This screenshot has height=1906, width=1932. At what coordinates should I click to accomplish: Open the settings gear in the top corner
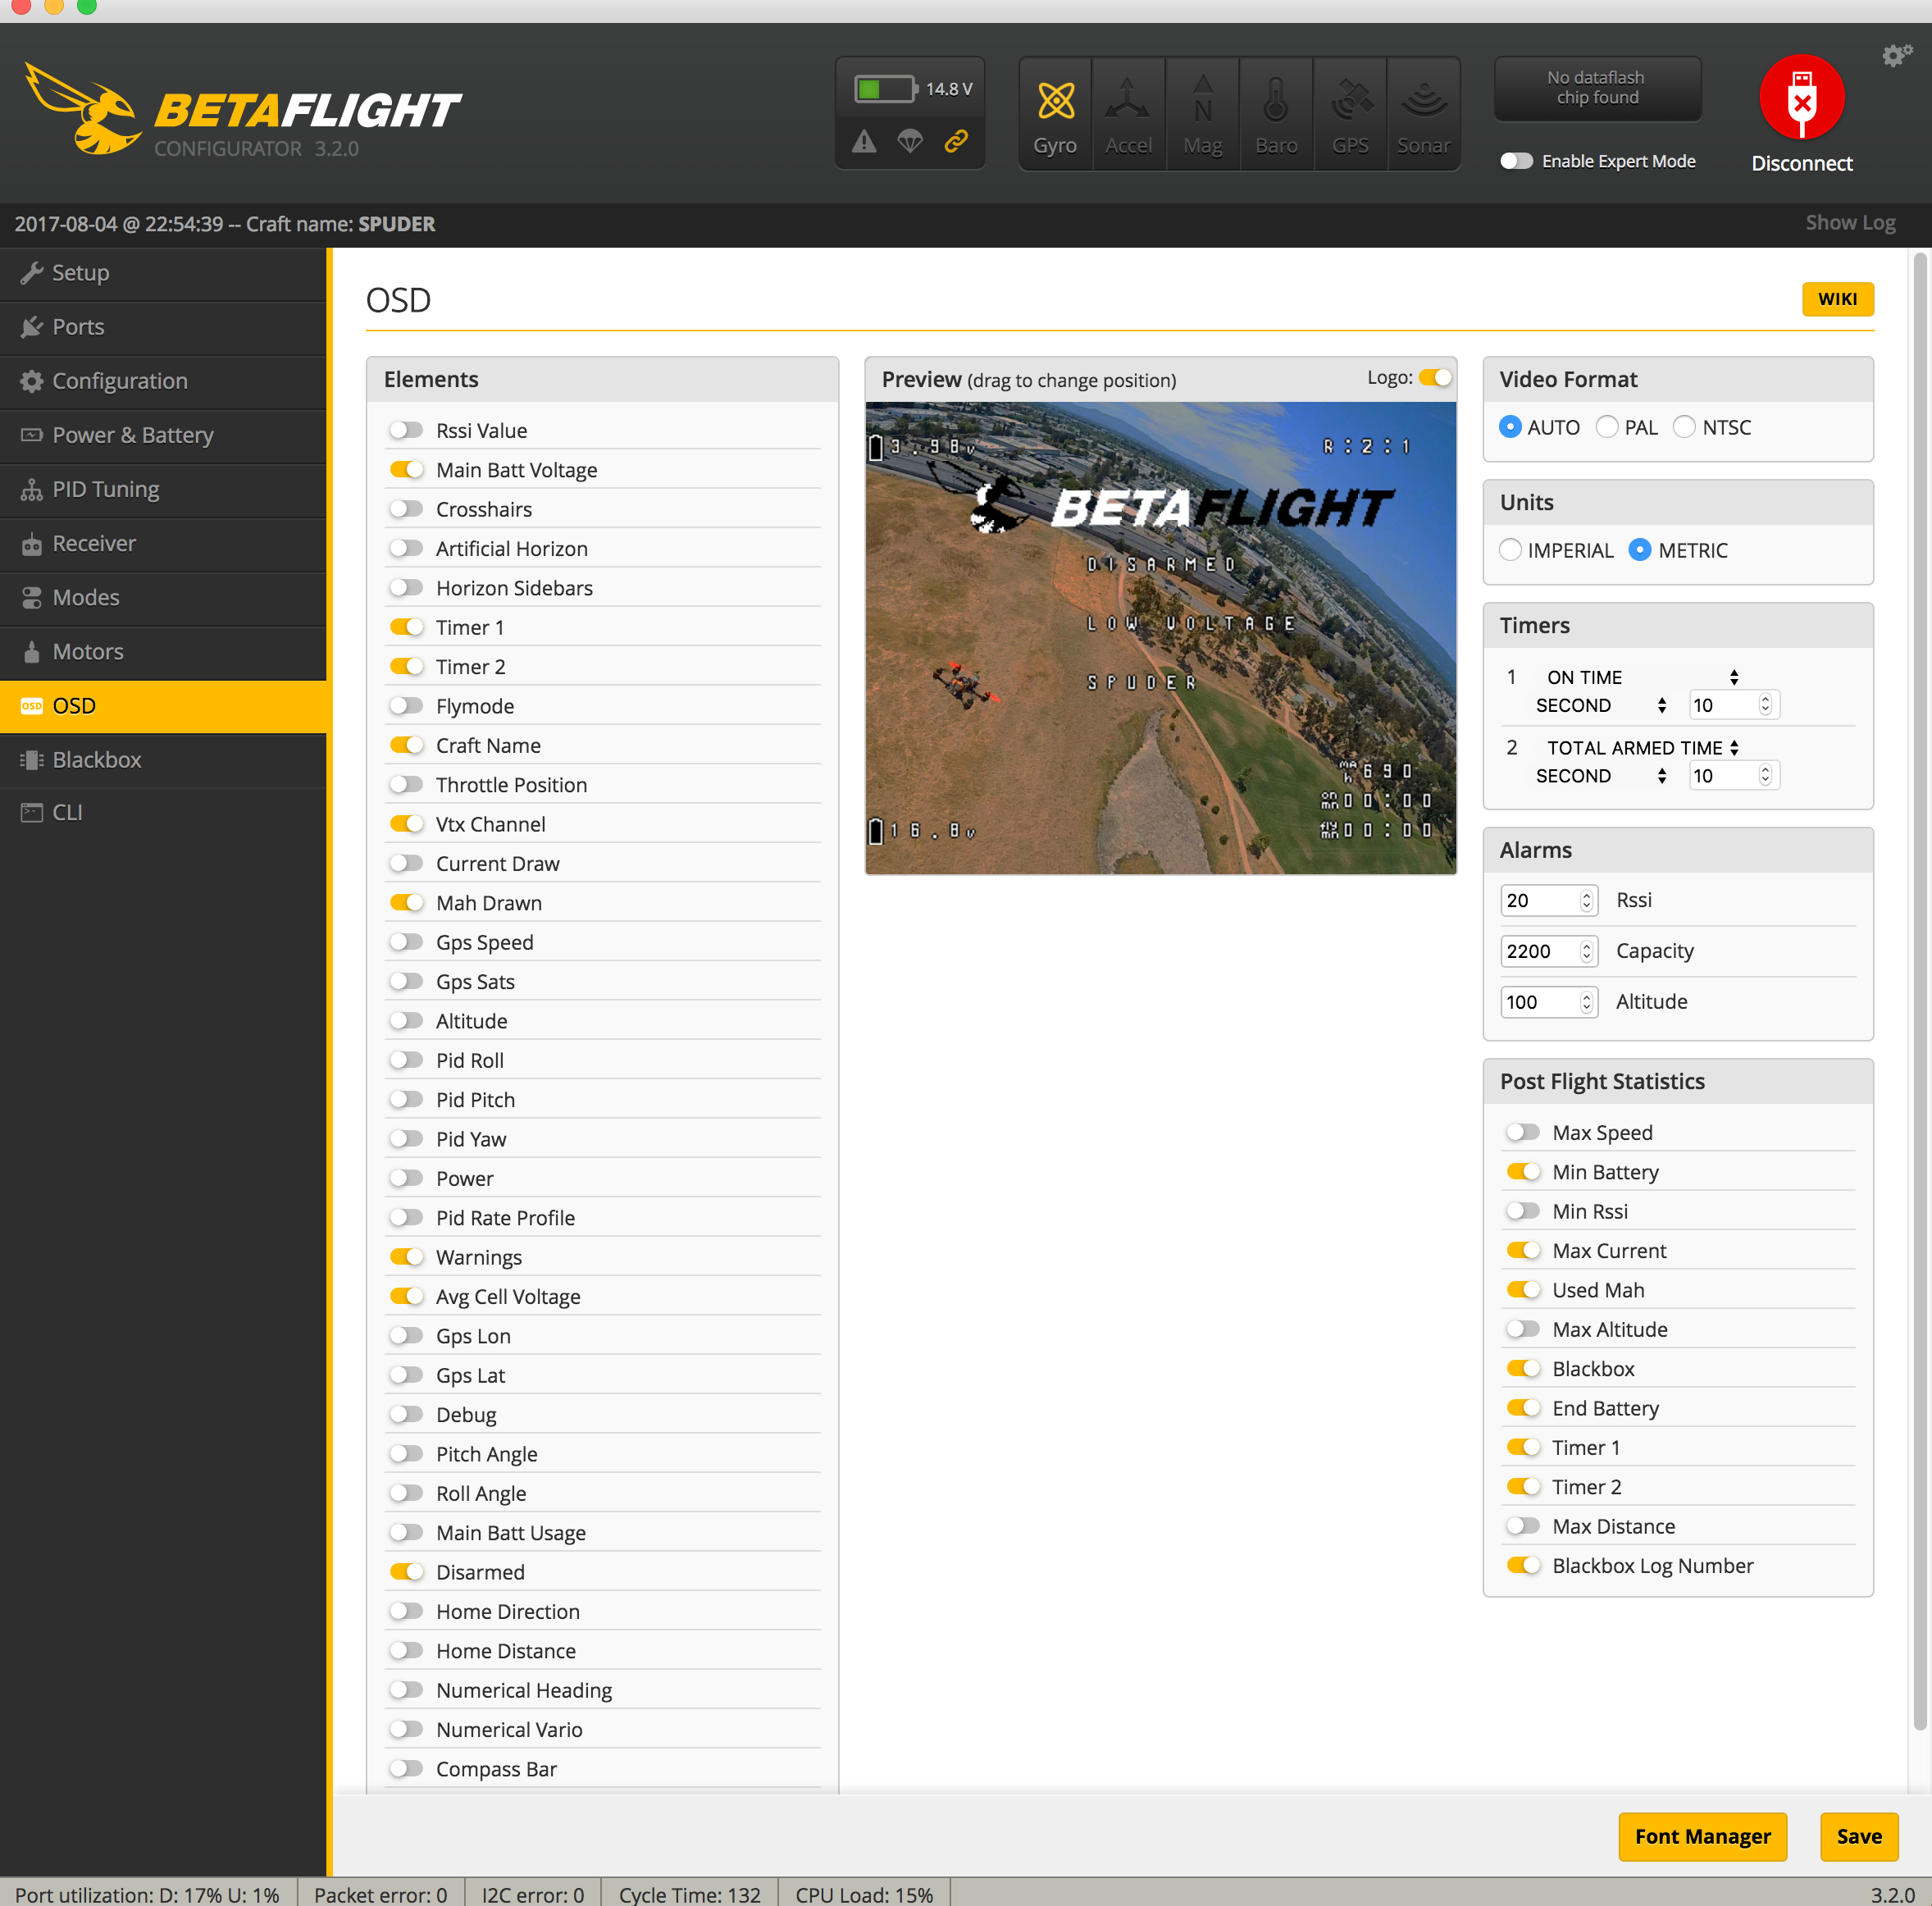pos(1894,56)
